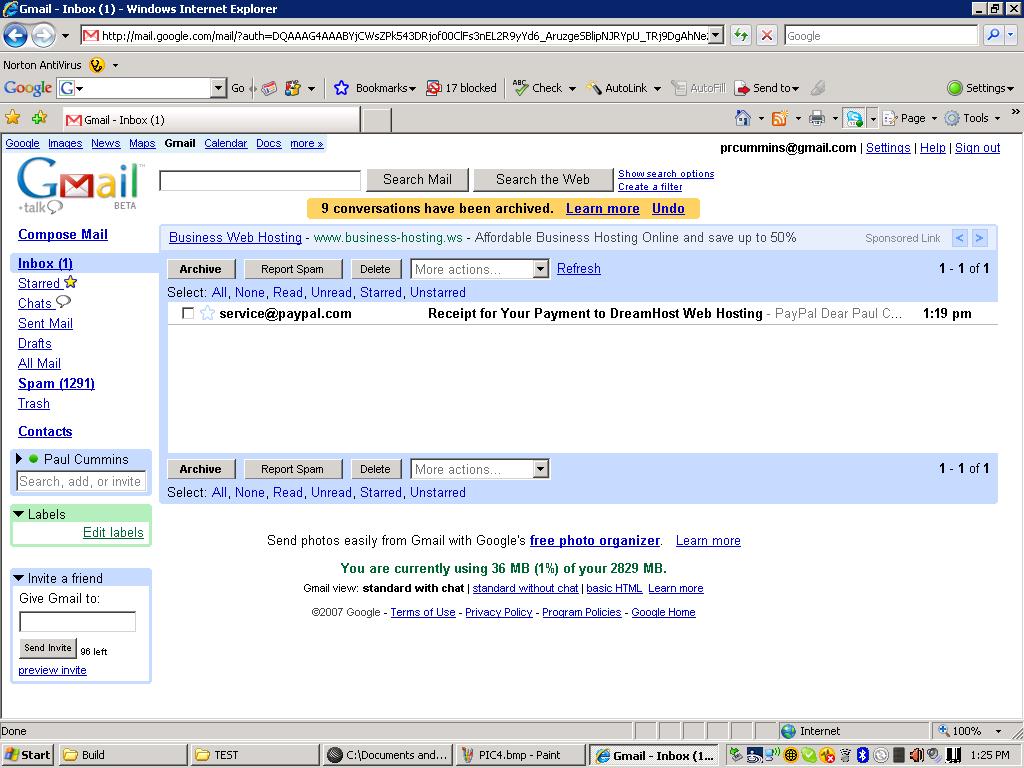Open the Favorites Center yellow star

tap(12, 118)
